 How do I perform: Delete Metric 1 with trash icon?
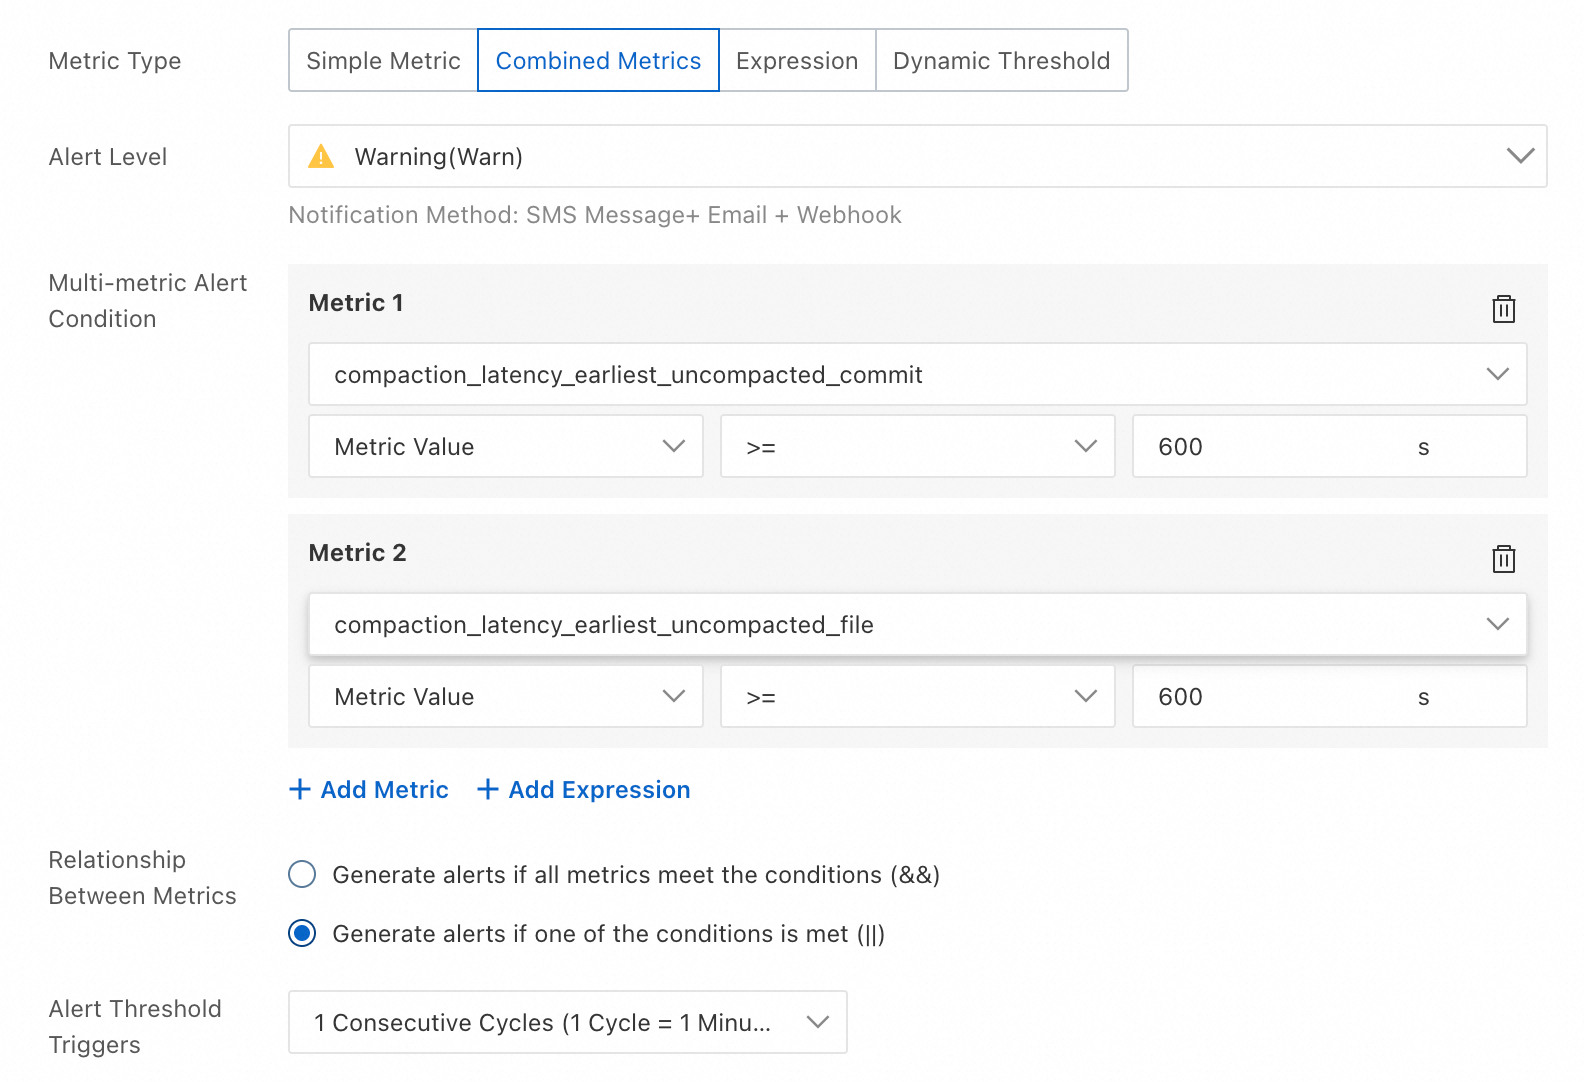[1503, 309]
